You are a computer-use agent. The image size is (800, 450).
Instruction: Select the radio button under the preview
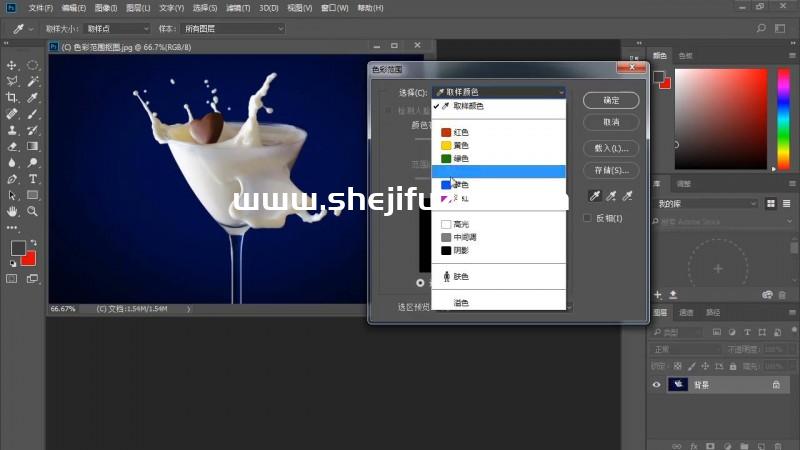pyautogui.click(x=420, y=283)
